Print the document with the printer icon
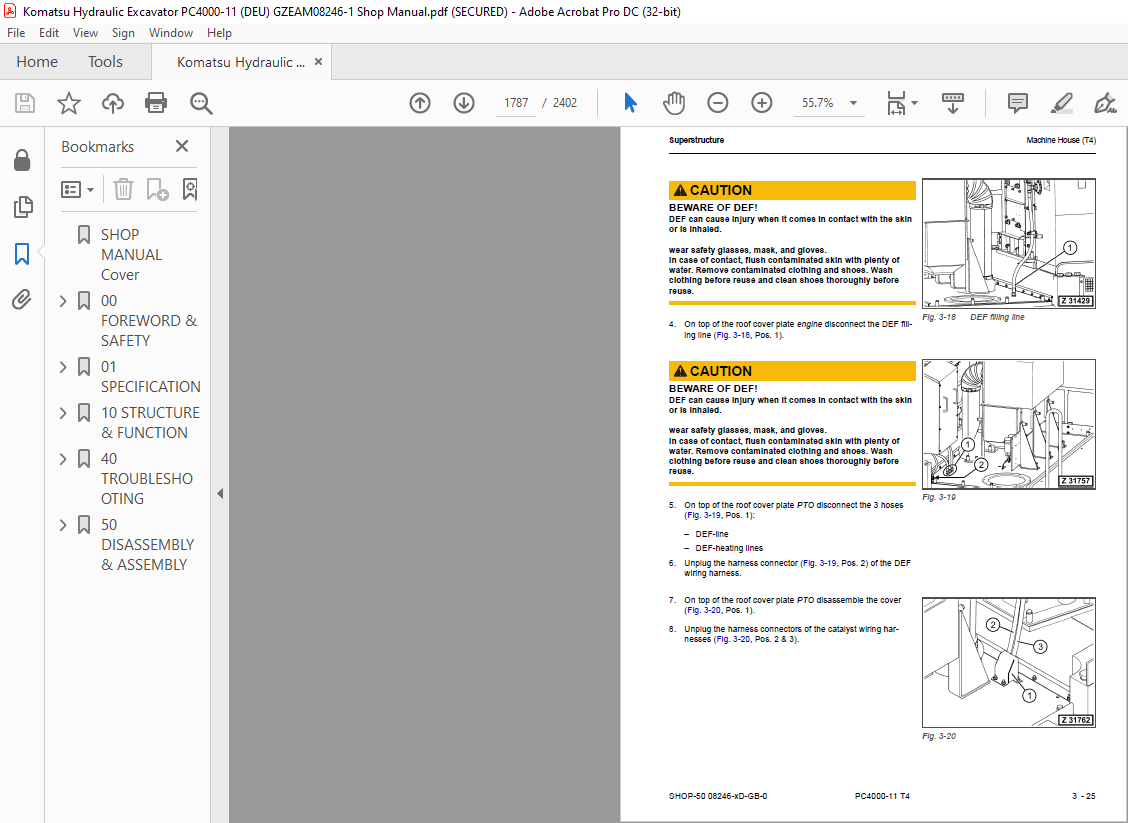Viewport: 1128px width, 823px height. (x=156, y=103)
